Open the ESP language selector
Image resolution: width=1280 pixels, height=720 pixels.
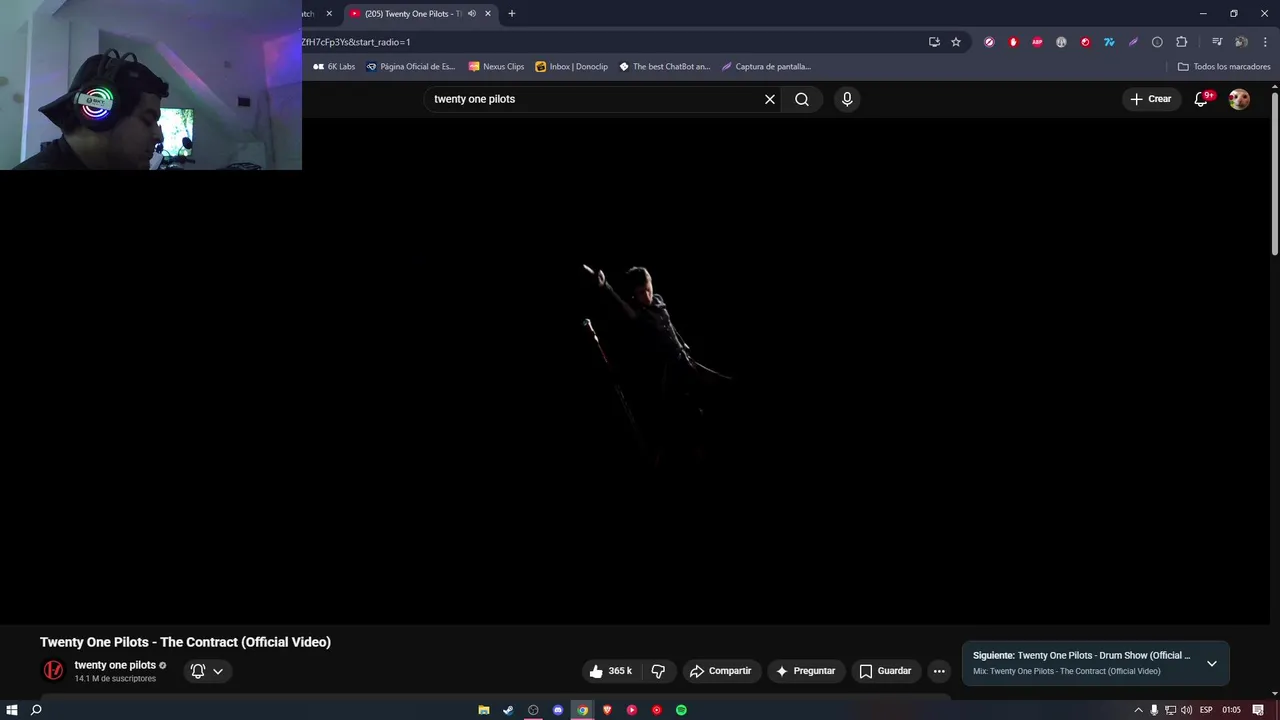[1206, 710]
